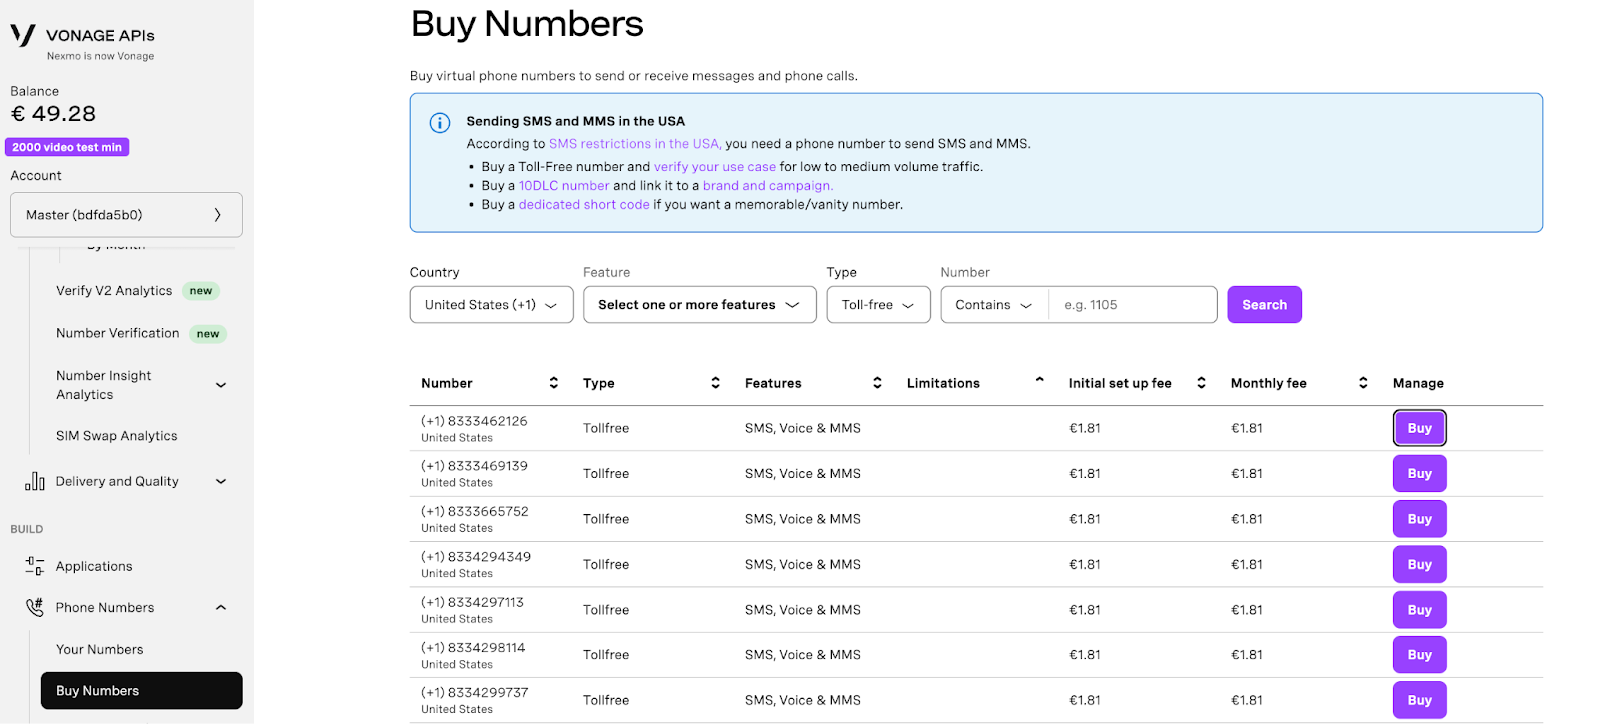This screenshot has height=724, width=1600.
Task: Open the 'Select one or more features' dropdown
Action: coord(699,305)
